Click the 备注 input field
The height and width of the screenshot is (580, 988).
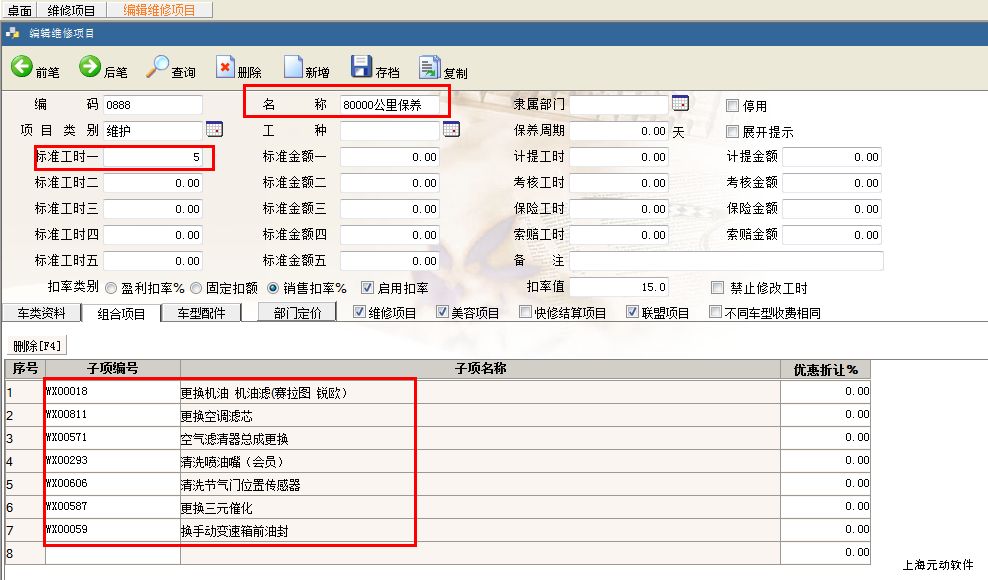tap(726, 261)
